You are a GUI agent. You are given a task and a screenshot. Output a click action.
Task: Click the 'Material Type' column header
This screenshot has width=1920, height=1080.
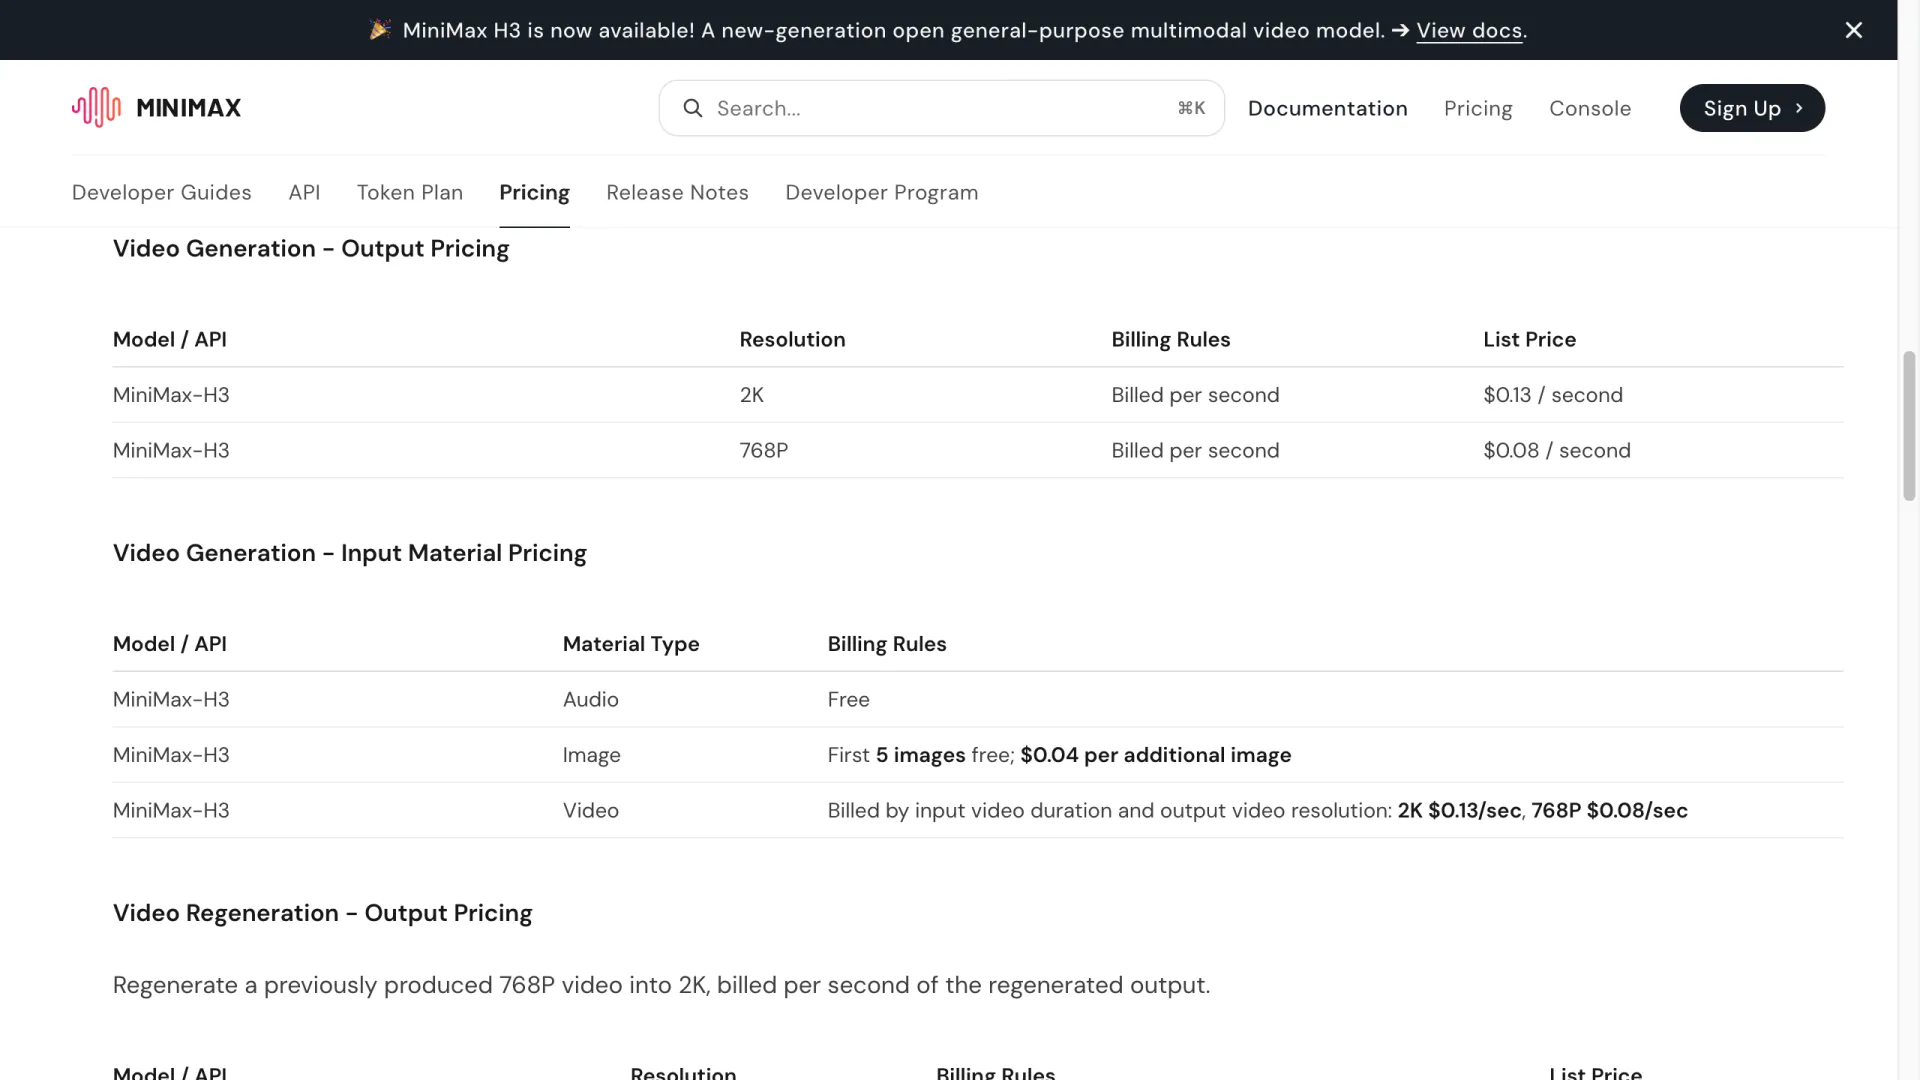[x=631, y=644]
